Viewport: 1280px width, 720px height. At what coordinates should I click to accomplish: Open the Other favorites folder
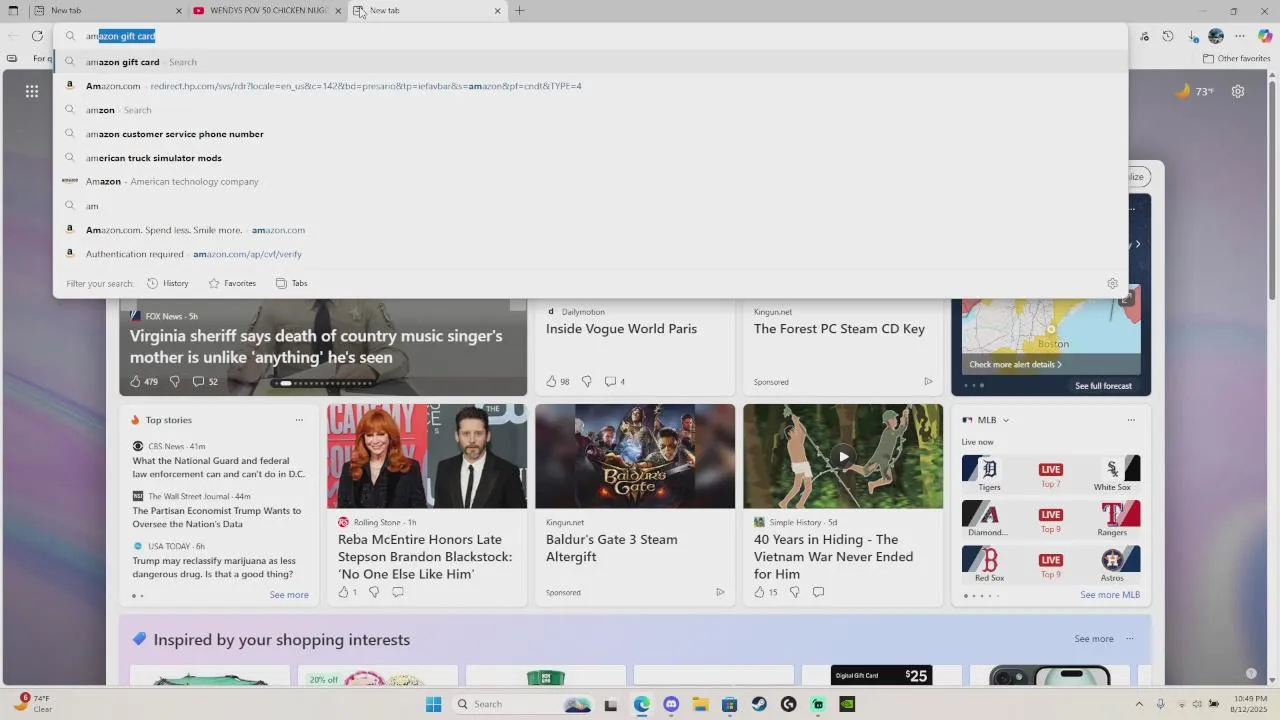pyautogui.click(x=1236, y=58)
